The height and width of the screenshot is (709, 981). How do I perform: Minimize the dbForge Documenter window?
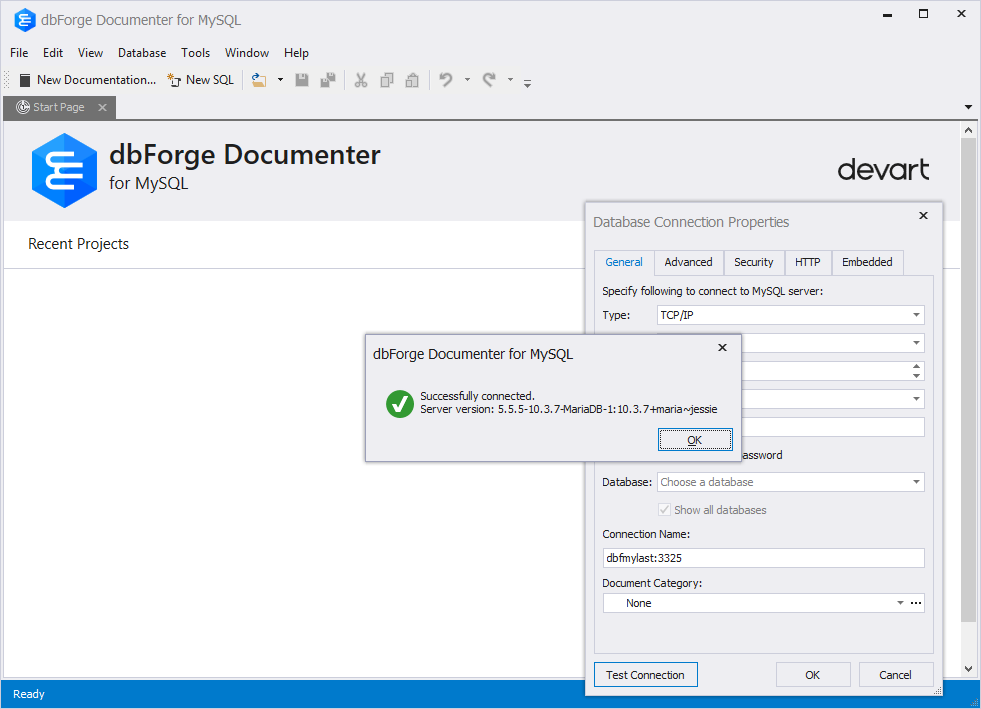click(x=887, y=14)
